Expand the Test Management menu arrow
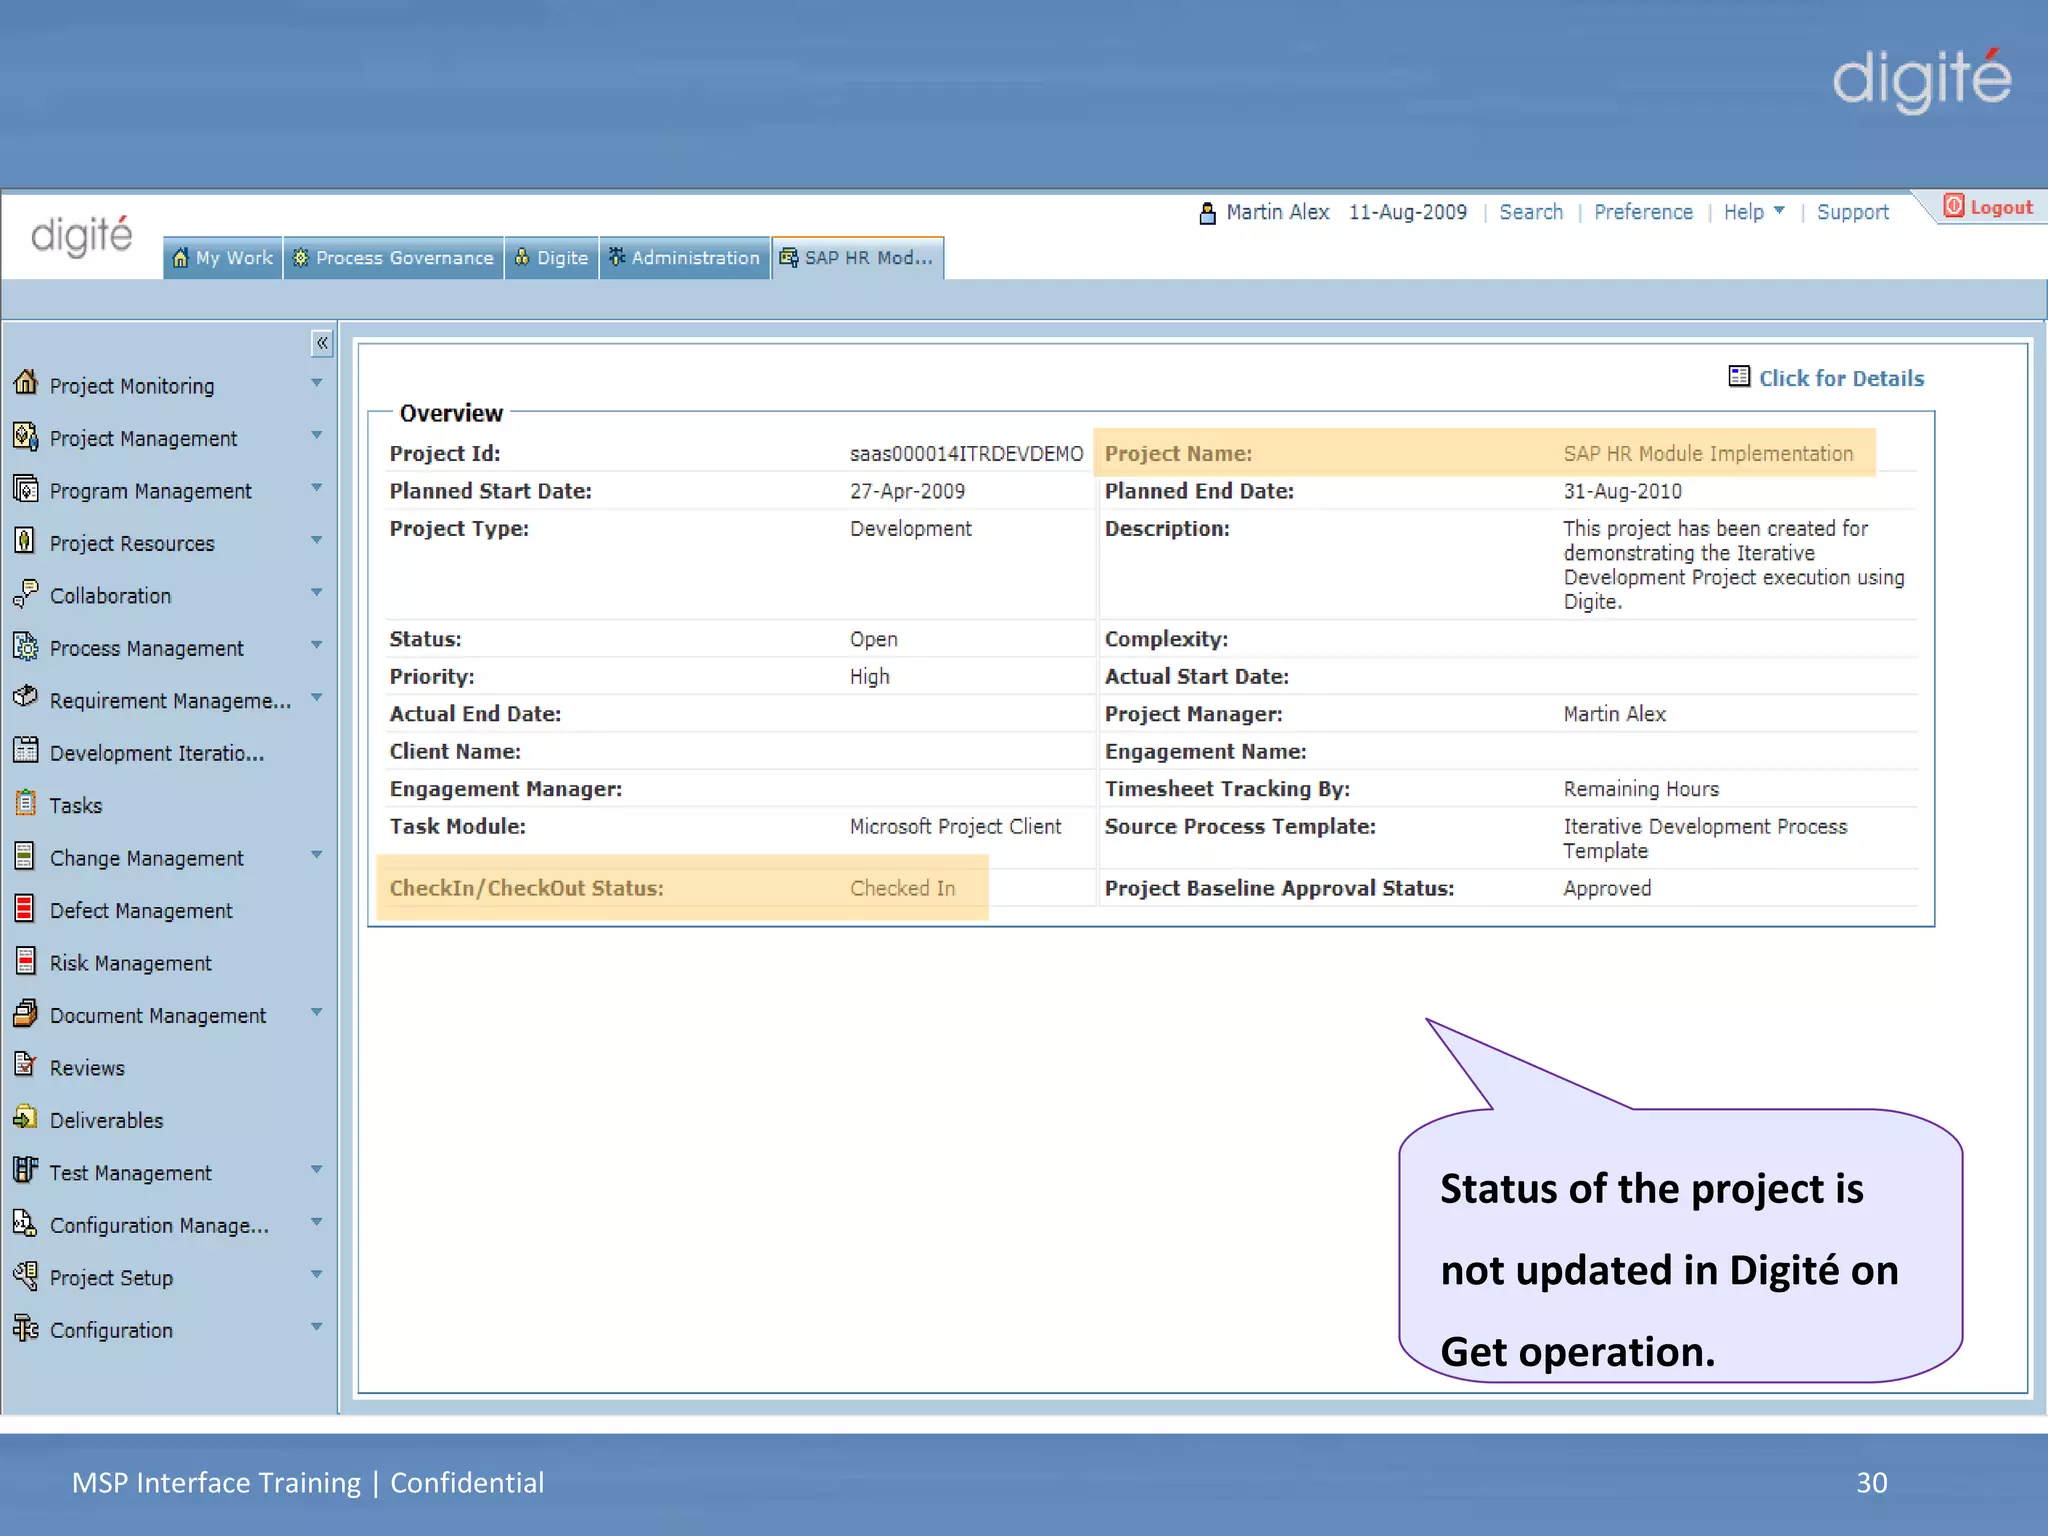The image size is (2048, 1536). point(316,1169)
